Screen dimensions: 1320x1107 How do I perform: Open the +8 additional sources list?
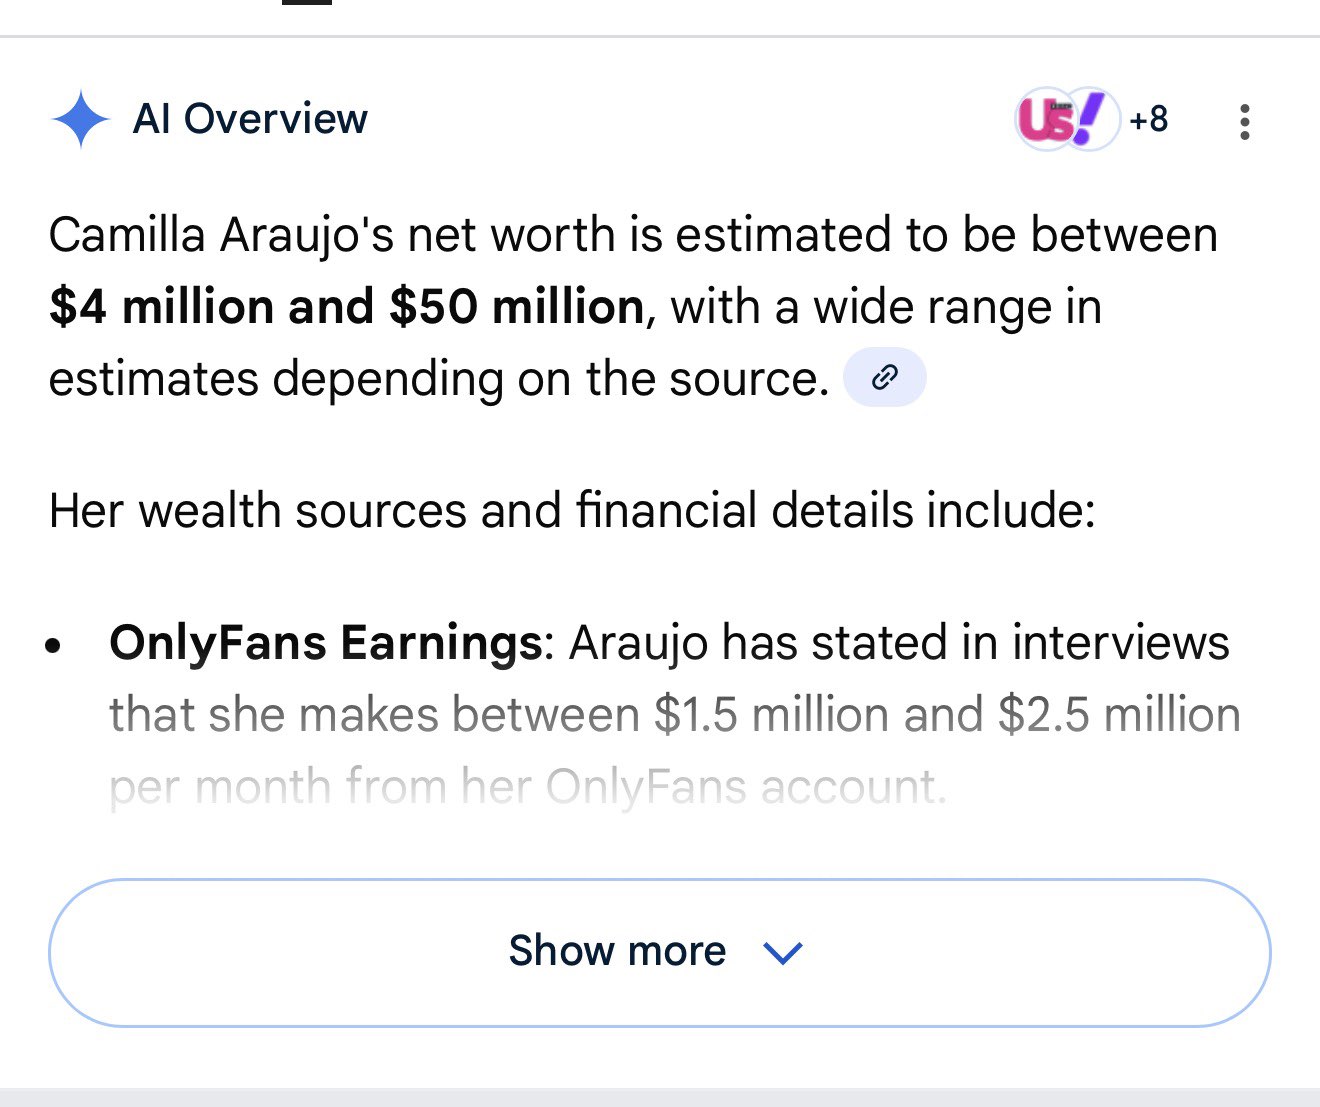(1148, 119)
